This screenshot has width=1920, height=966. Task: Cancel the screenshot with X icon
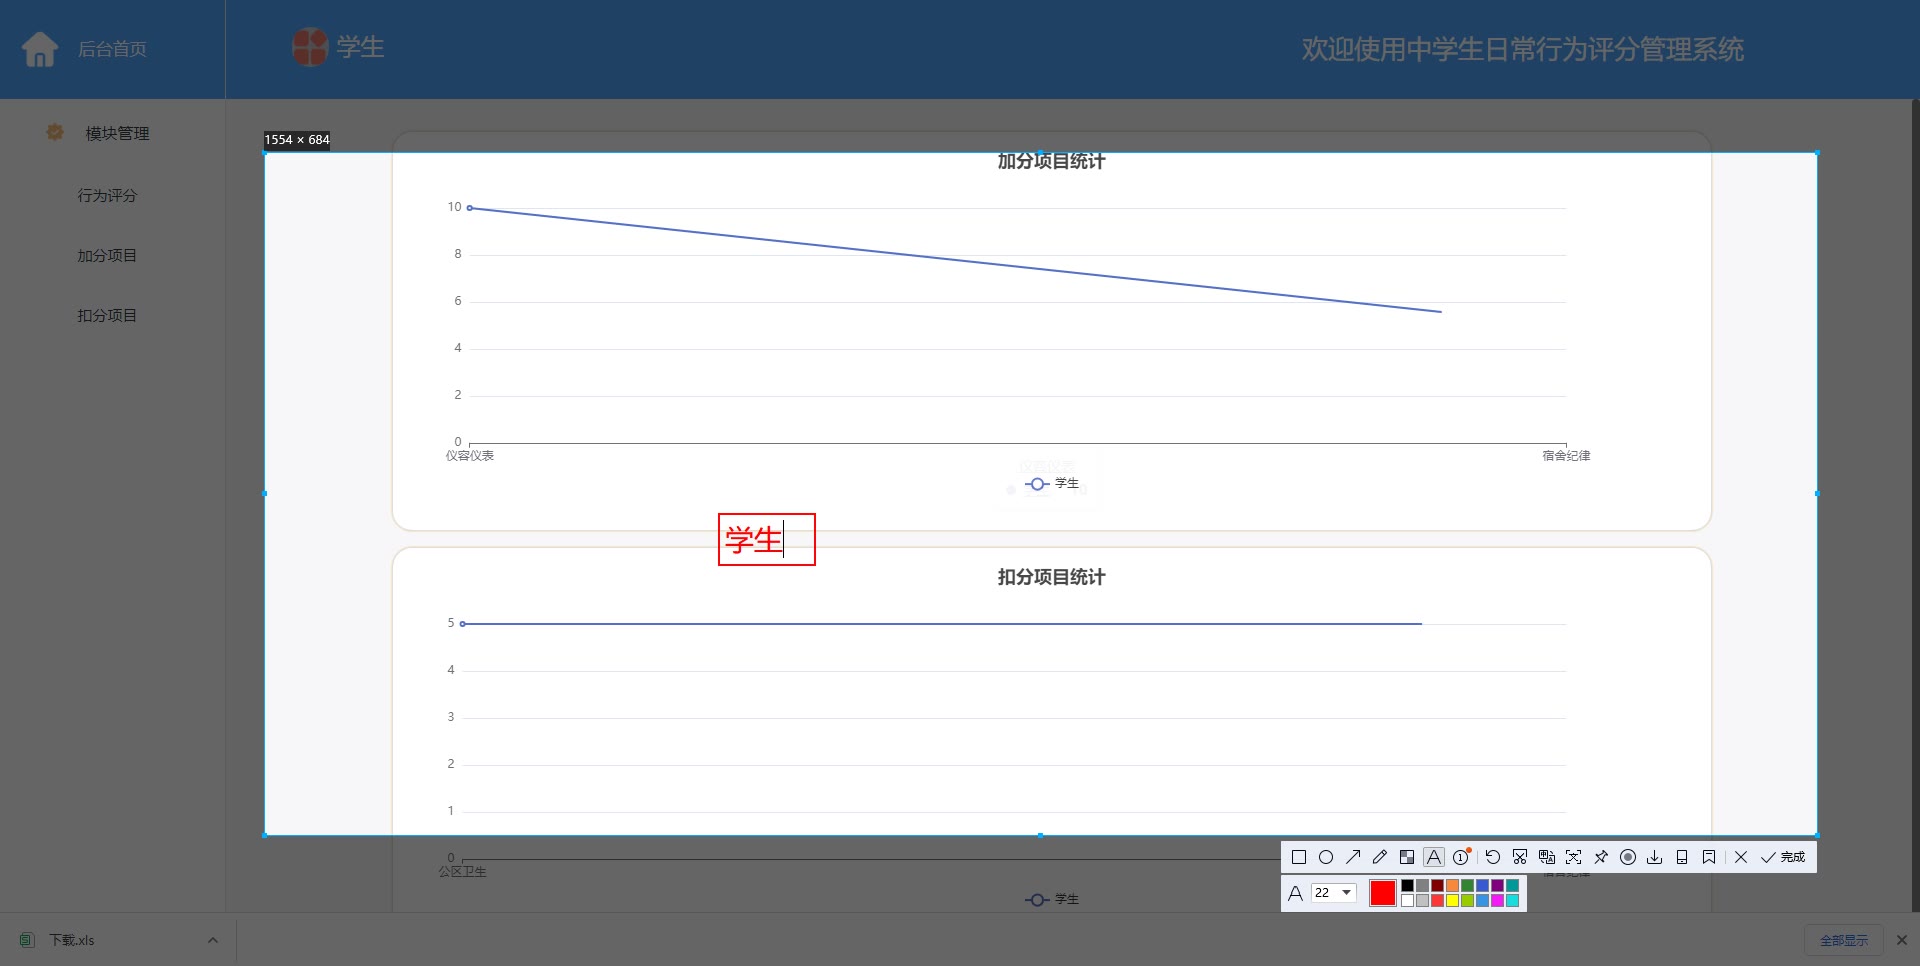[1741, 857]
